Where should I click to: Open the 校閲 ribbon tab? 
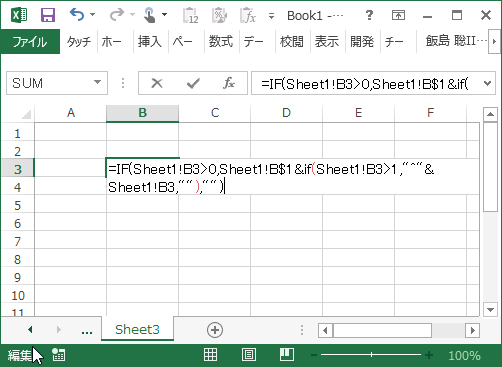[x=292, y=41]
